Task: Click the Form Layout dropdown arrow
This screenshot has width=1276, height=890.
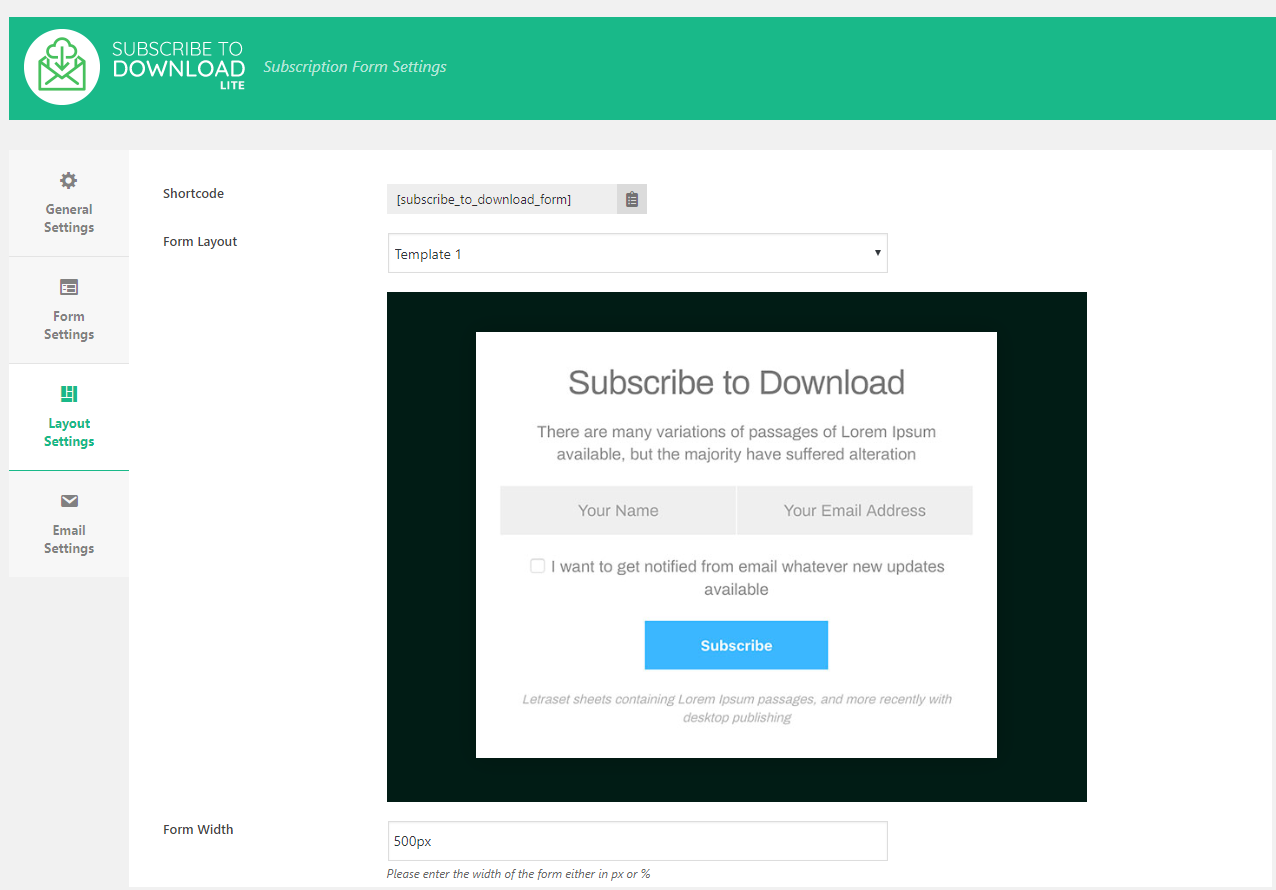Action: tap(877, 253)
